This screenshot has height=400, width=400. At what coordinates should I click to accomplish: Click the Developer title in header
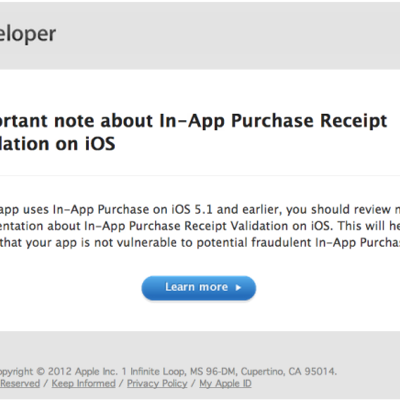pyautogui.click(x=28, y=34)
